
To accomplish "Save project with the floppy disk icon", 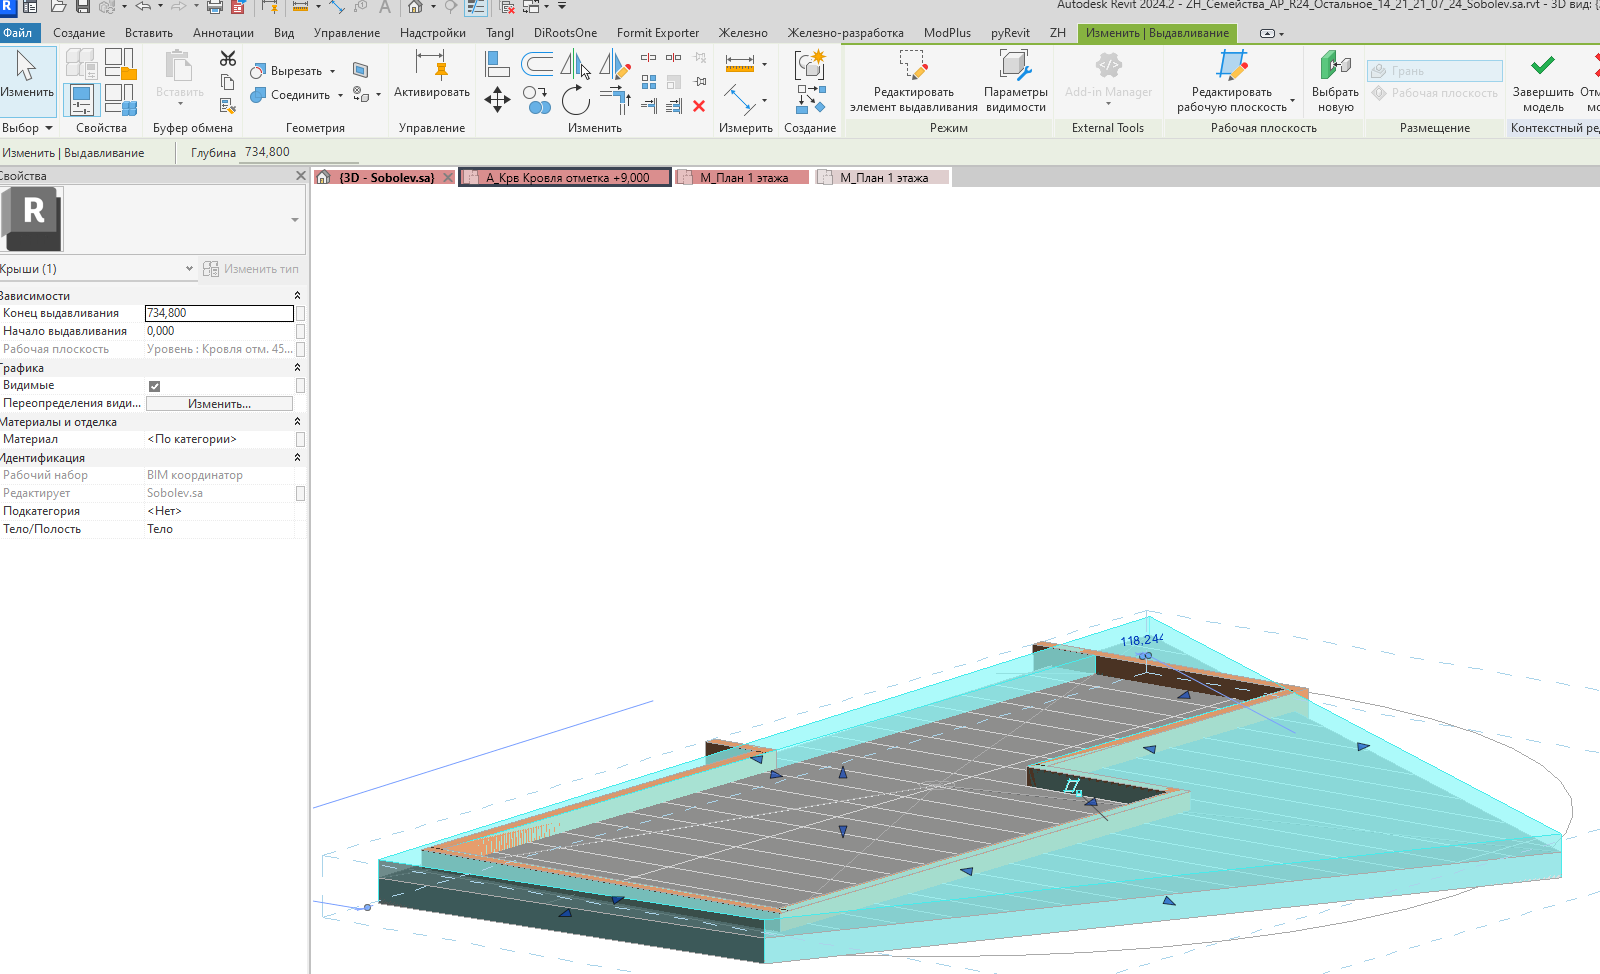I will (x=83, y=7).
